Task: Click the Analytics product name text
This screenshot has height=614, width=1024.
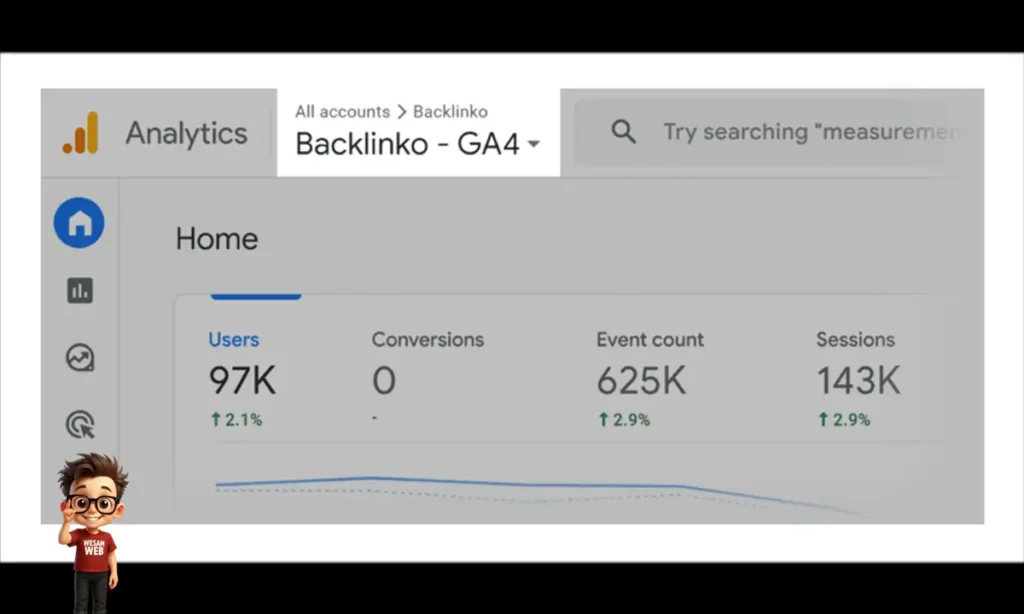Action: coord(186,133)
